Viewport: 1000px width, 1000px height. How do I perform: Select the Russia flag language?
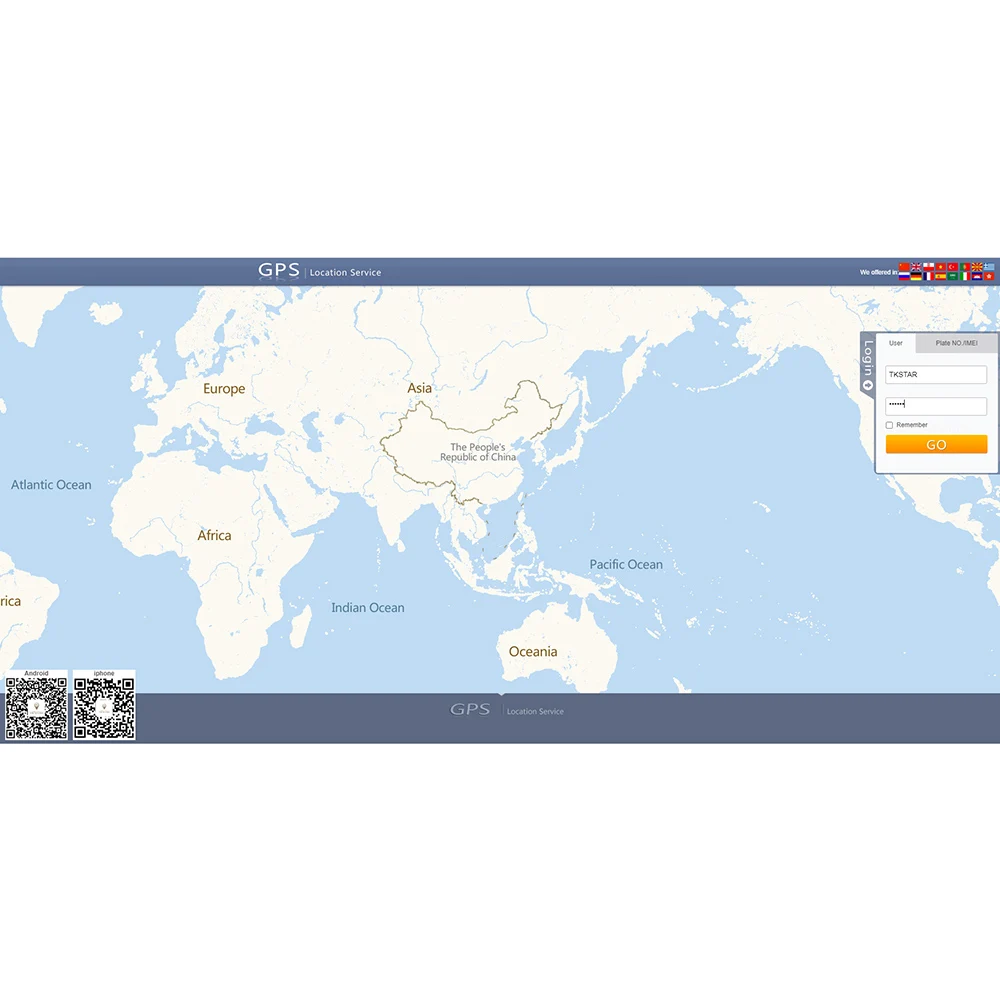pos(904,276)
